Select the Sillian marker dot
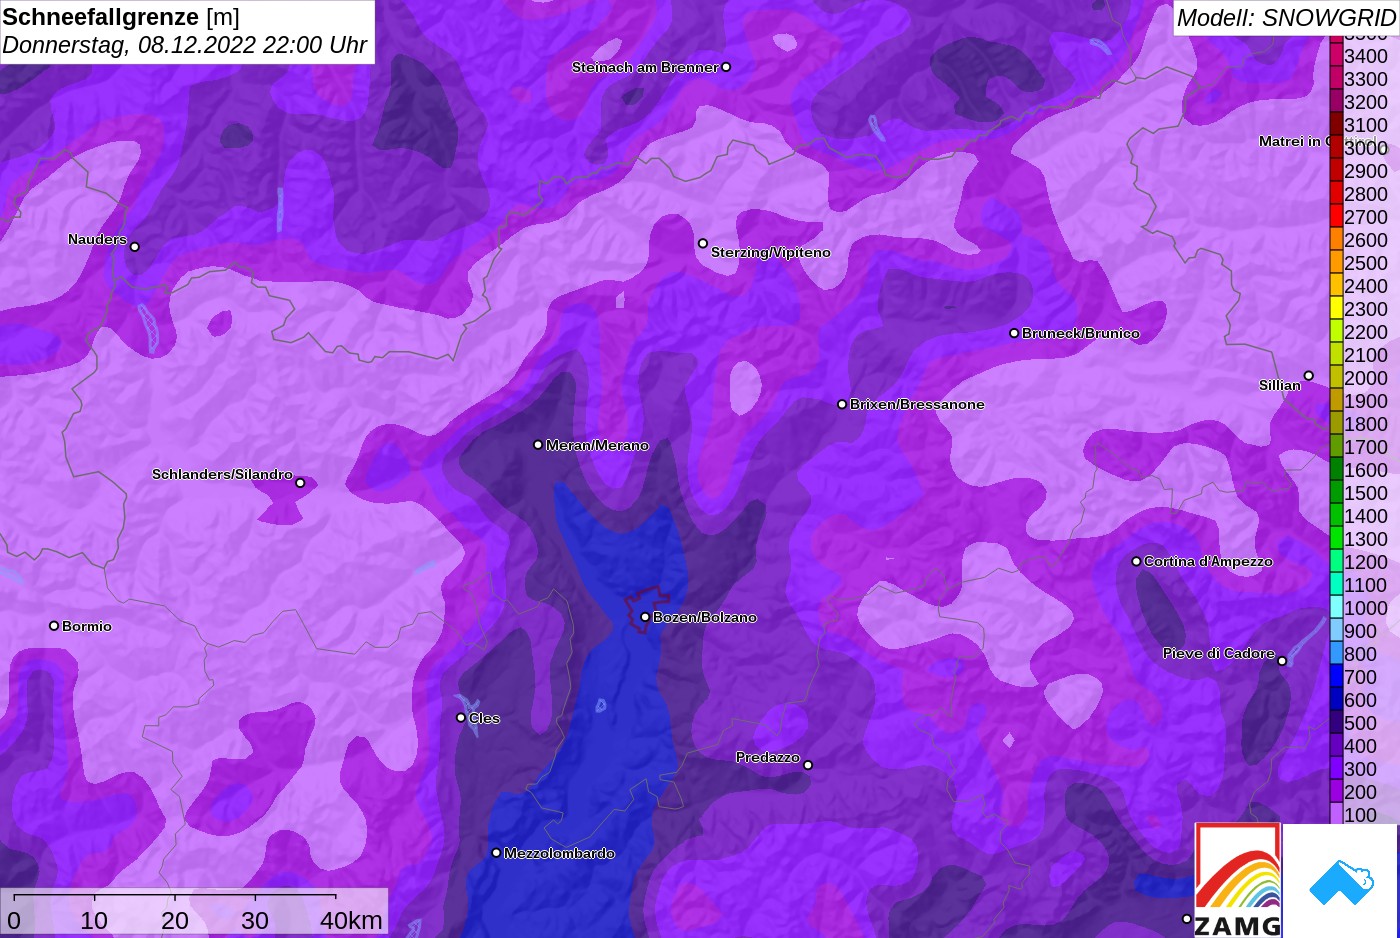This screenshot has height=938, width=1400. coord(1308,376)
